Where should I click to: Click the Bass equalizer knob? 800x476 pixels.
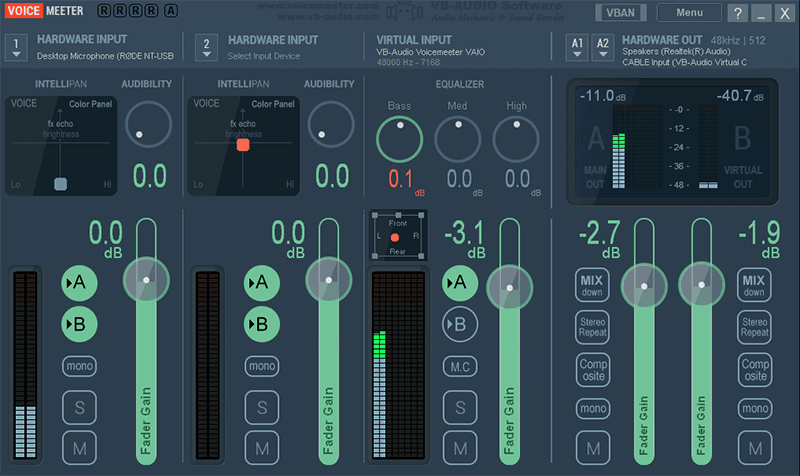[x=399, y=138]
